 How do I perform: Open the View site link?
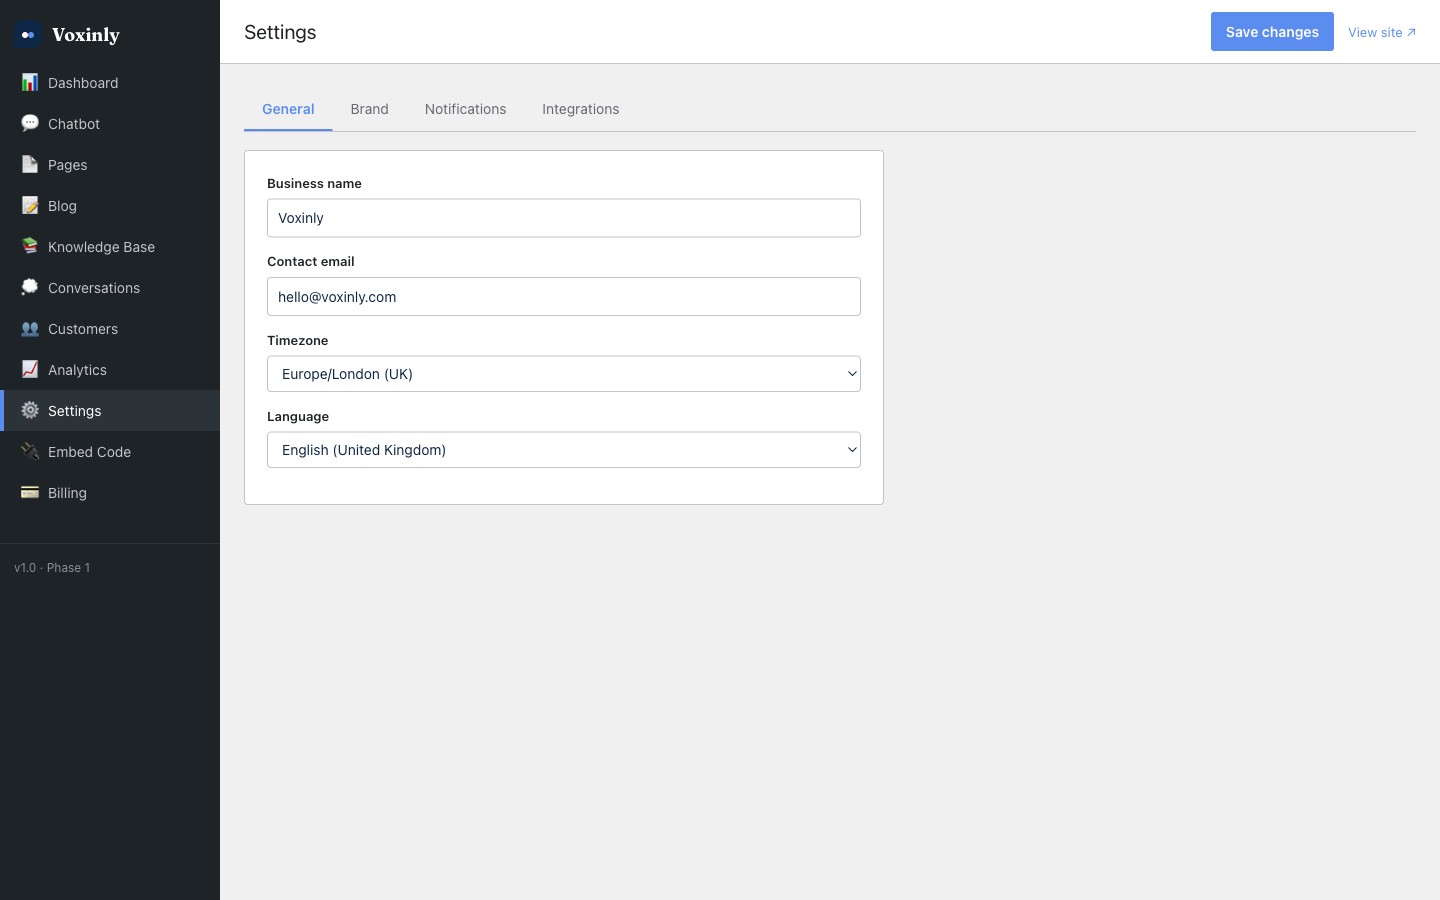point(1382,32)
